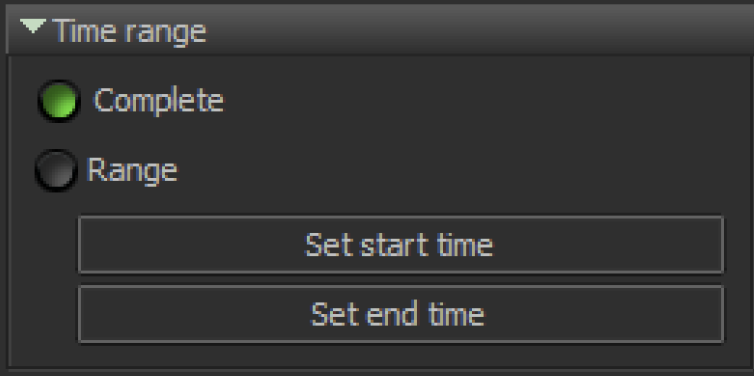Click the dark Range indicator circle
The height and width of the screenshot is (376, 754).
(x=56, y=170)
